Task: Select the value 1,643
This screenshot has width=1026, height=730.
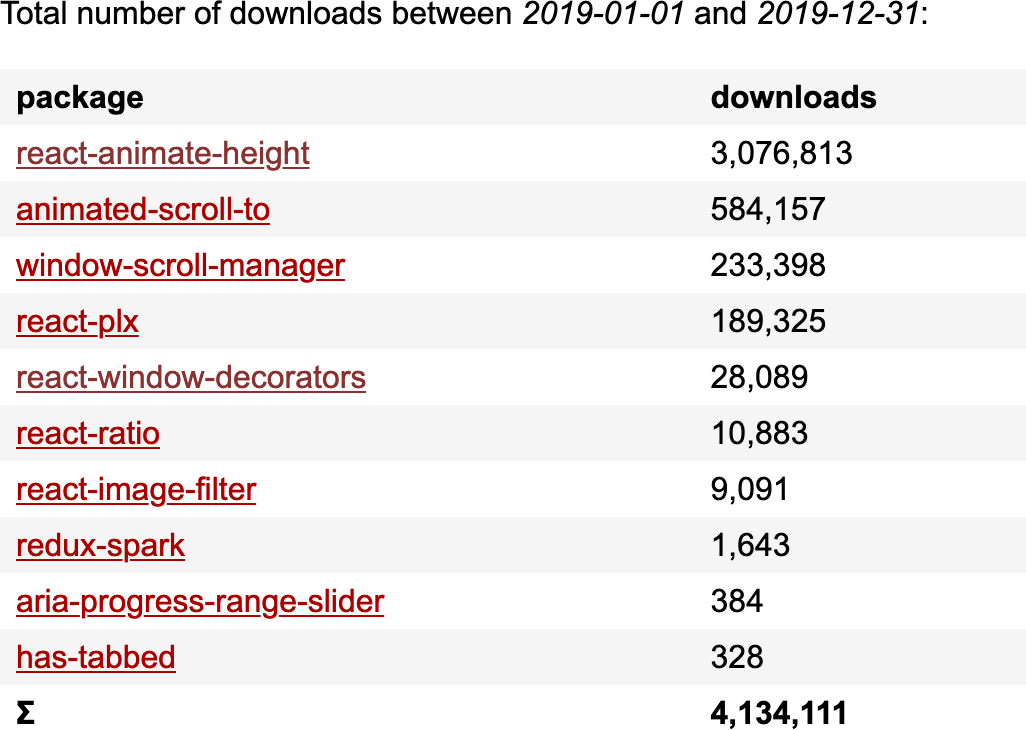Action: tap(751, 546)
